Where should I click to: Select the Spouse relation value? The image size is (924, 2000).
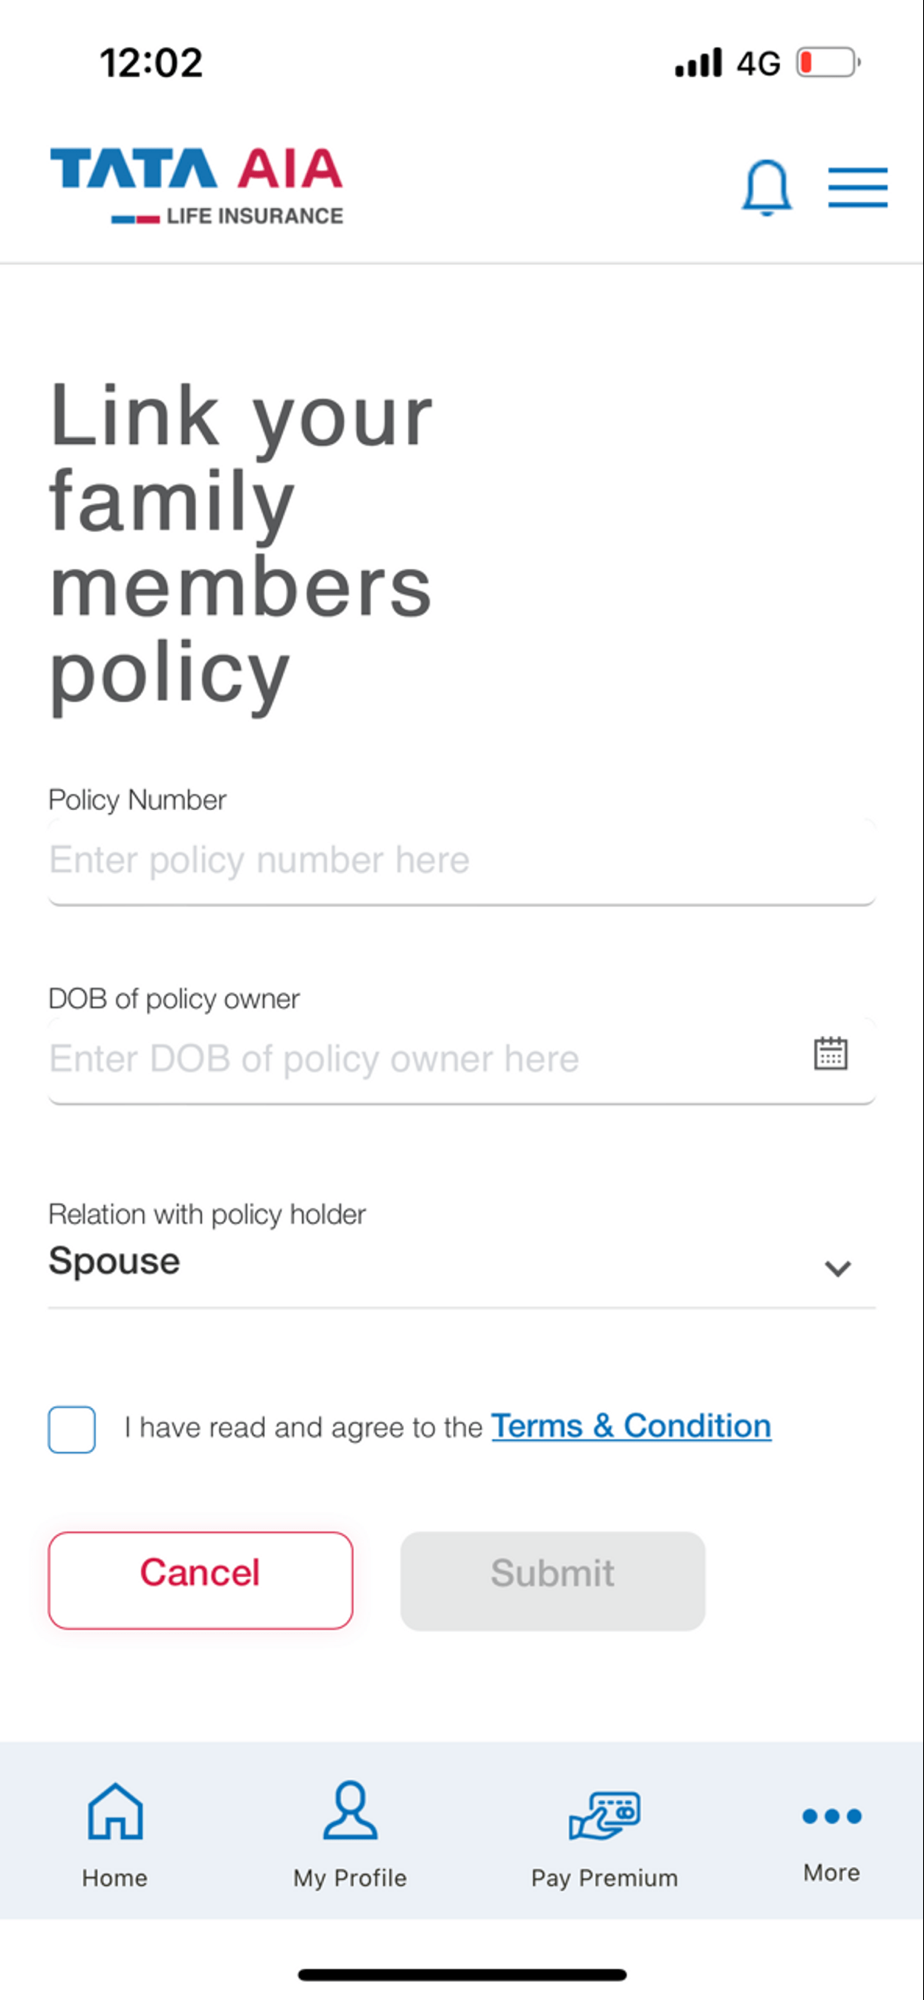point(114,1261)
